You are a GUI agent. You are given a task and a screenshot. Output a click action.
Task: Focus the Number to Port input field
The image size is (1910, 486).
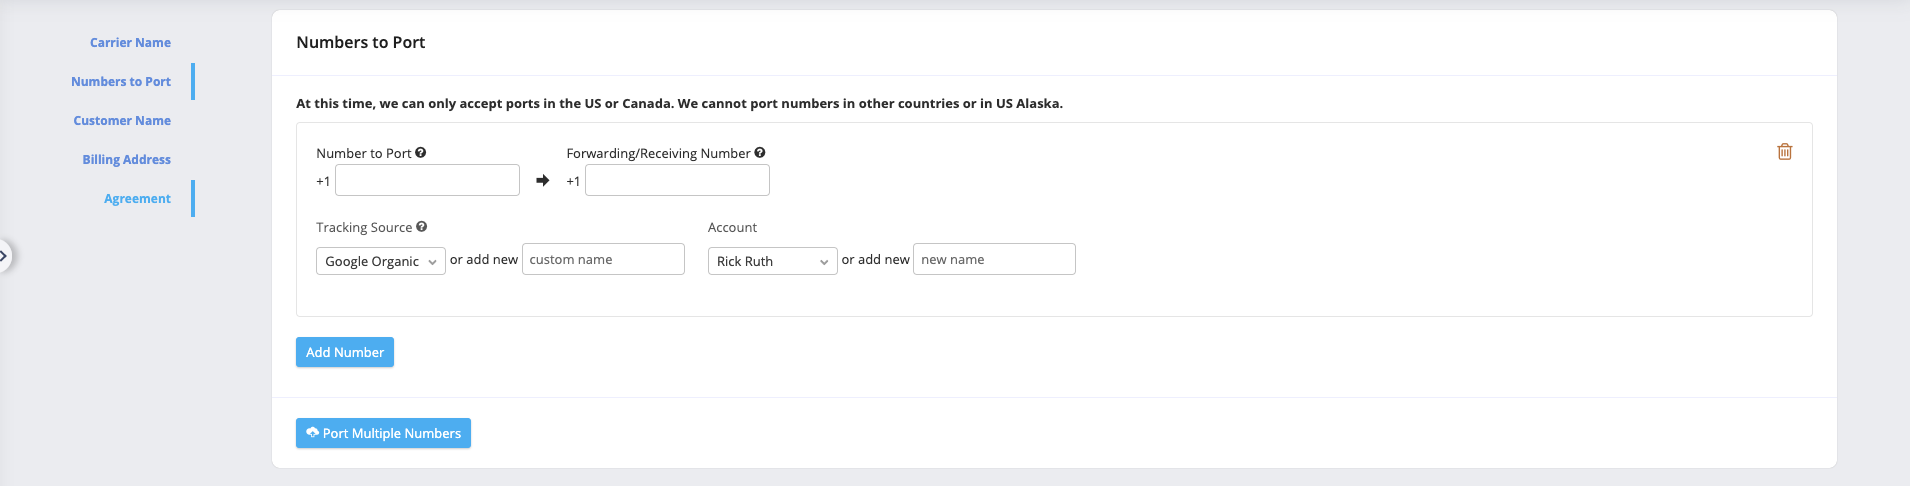click(427, 180)
